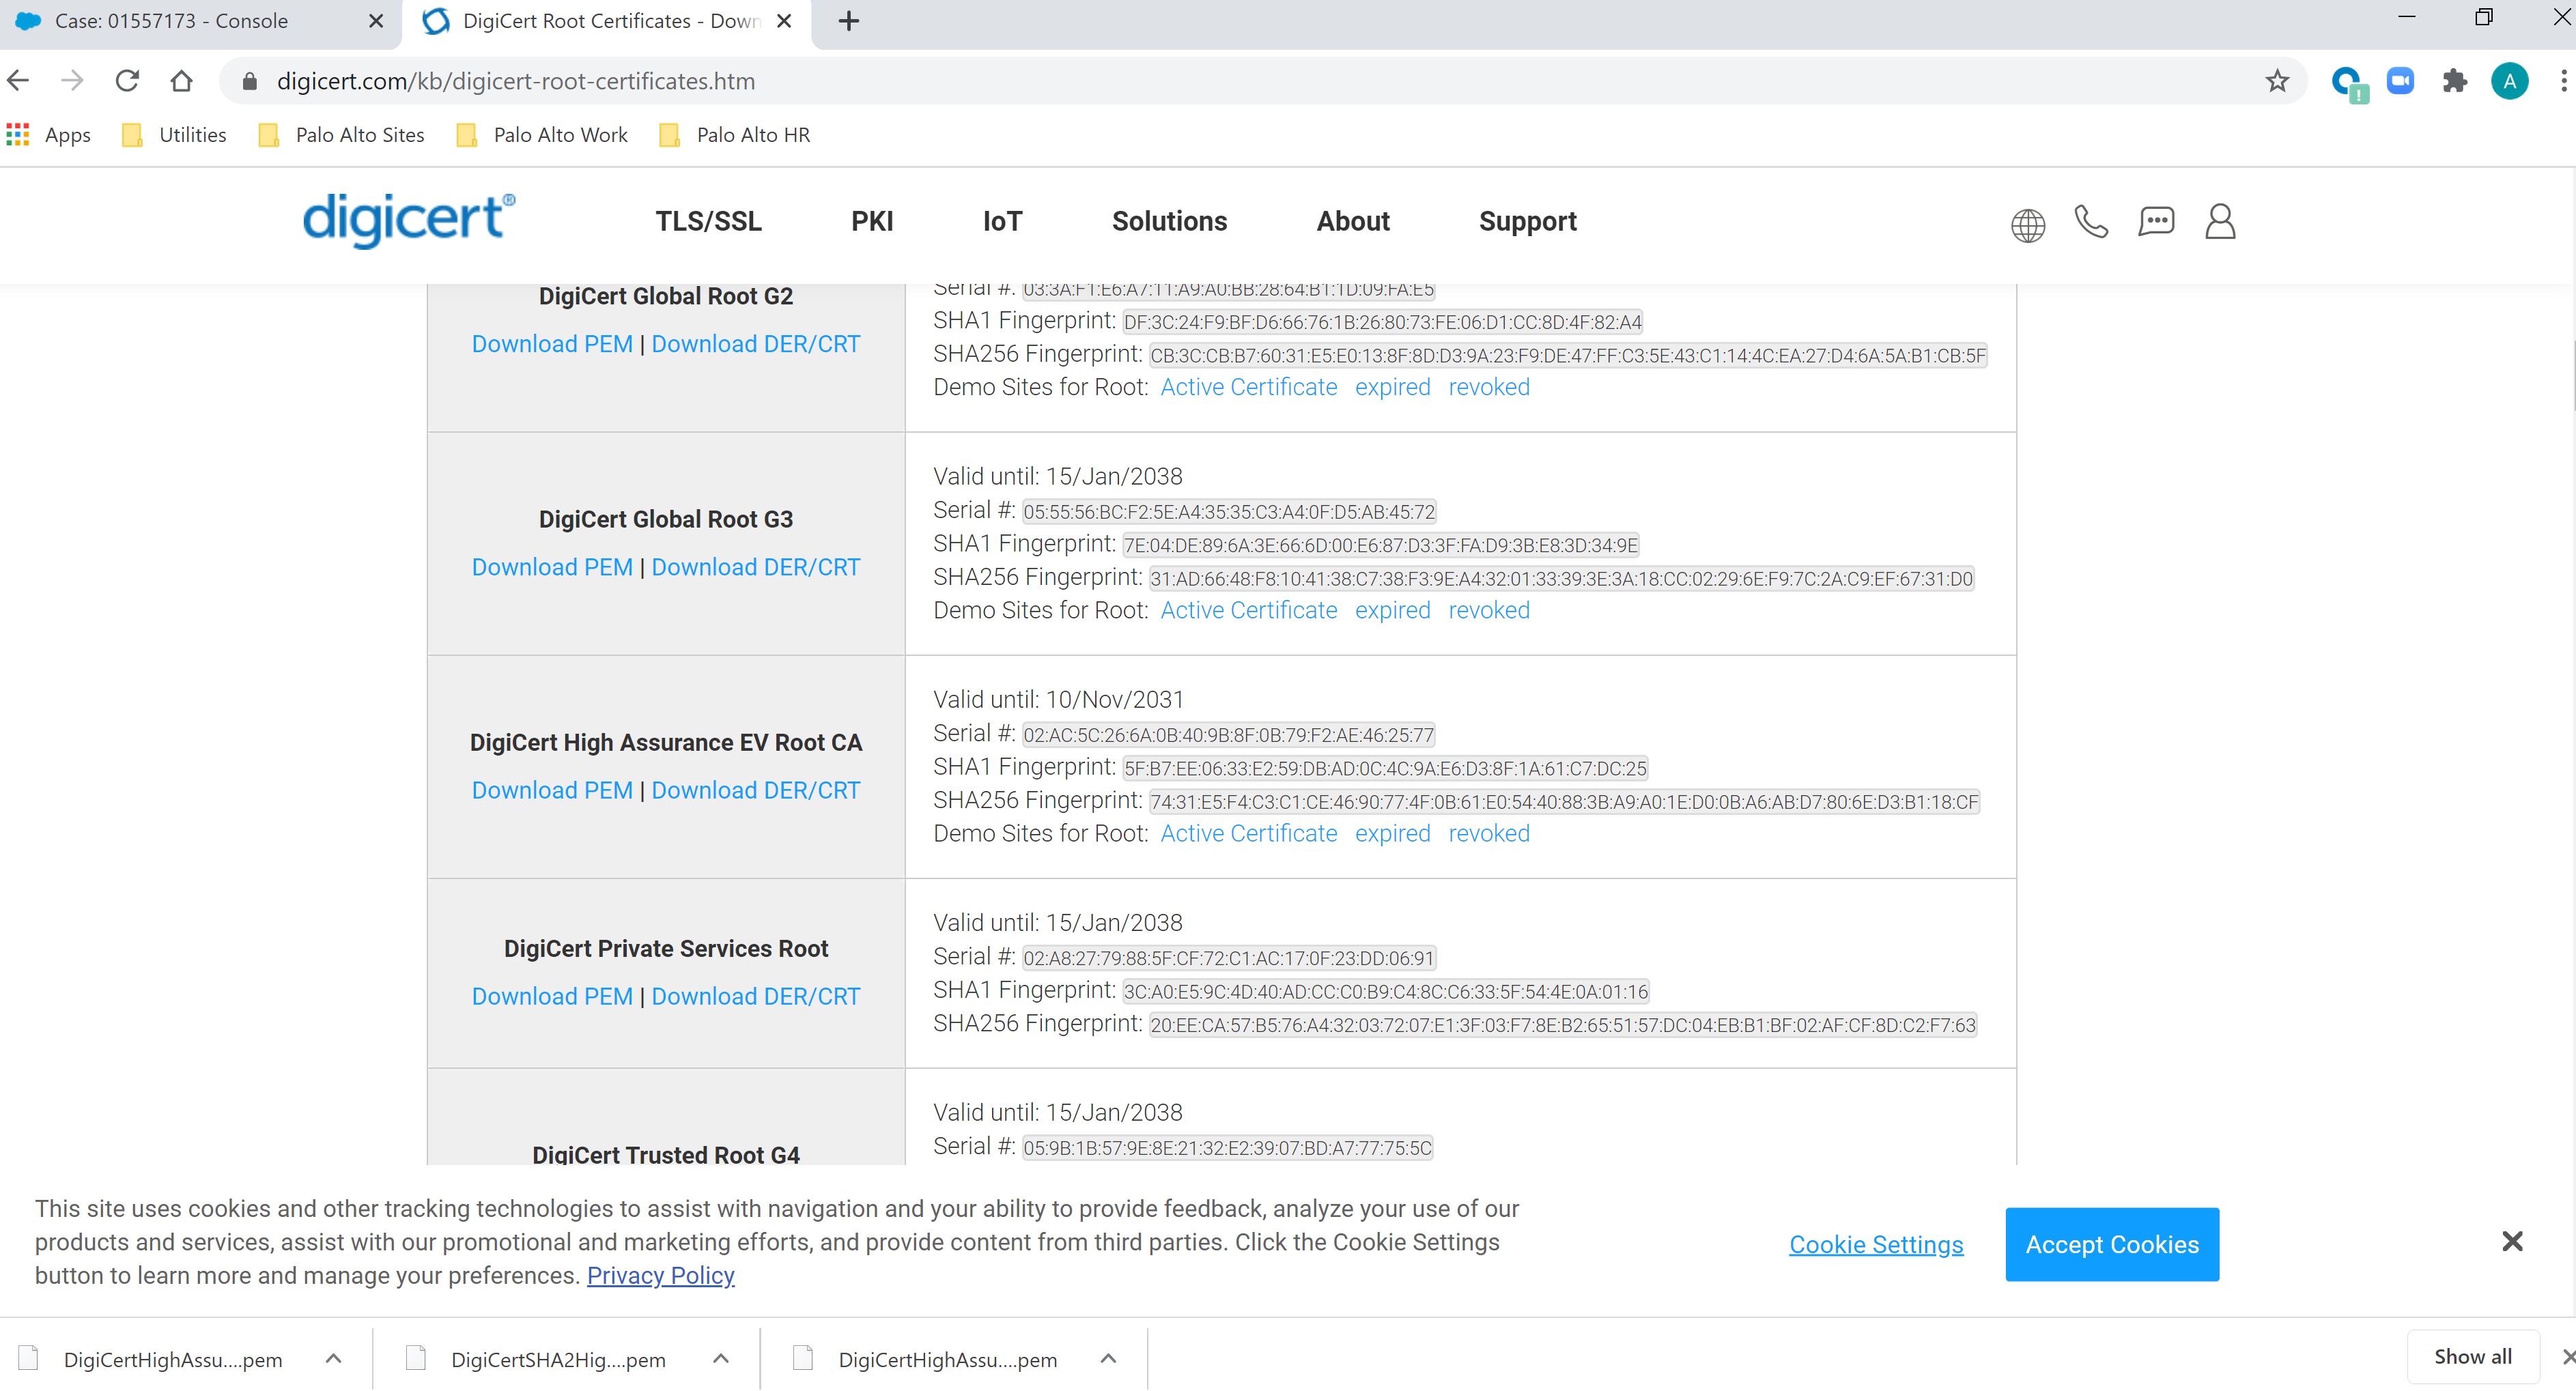Click the phone contact icon
The width and height of the screenshot is (2576, 1391).
coord(2091,222)
